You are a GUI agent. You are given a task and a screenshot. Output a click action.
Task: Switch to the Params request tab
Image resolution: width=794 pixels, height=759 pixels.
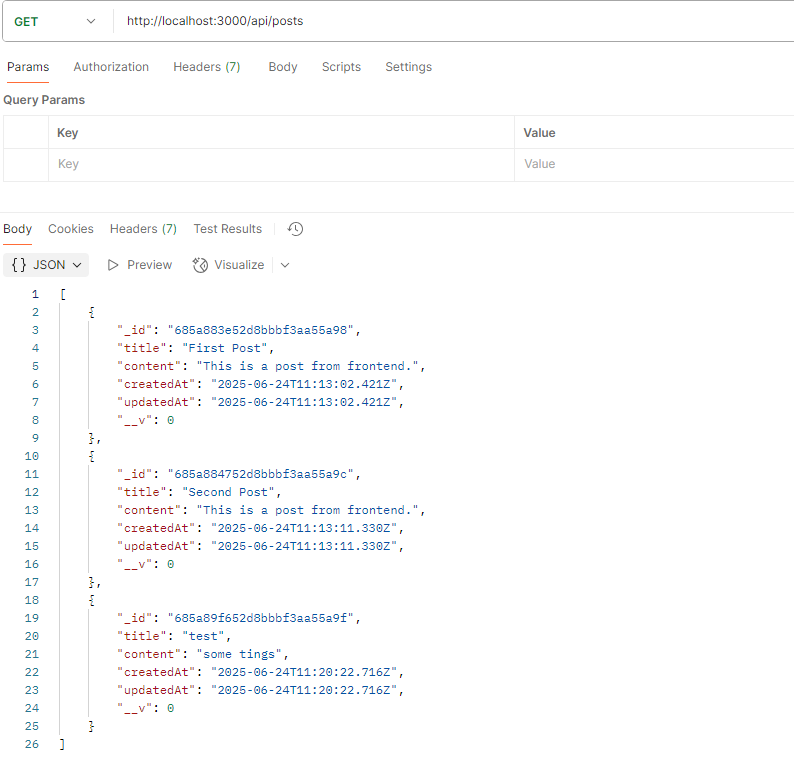point(28,67)
